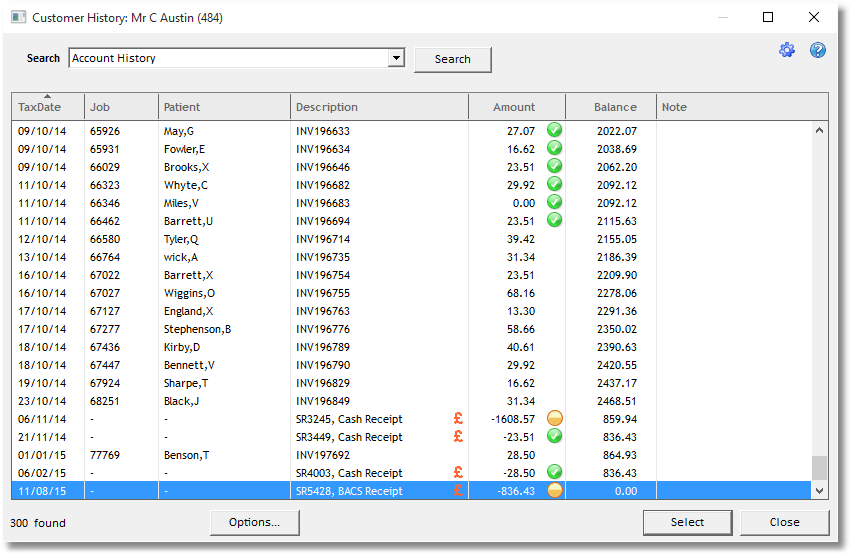Screen dimensions: 852x556
Task: Click pound sign icon on SR3449 row
Action: point(458,436)
